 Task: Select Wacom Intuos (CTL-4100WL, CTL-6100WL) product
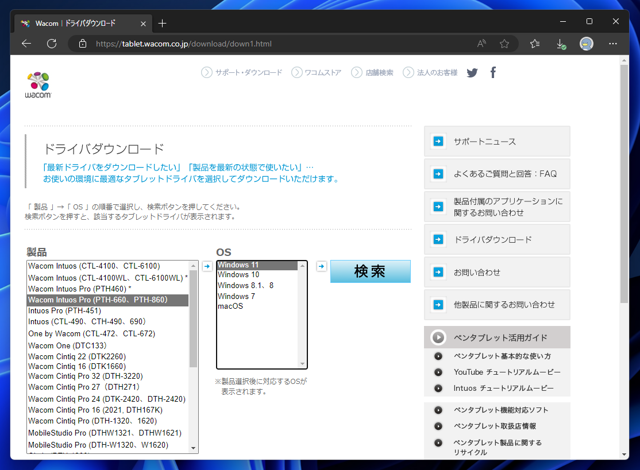pos(107,278)
